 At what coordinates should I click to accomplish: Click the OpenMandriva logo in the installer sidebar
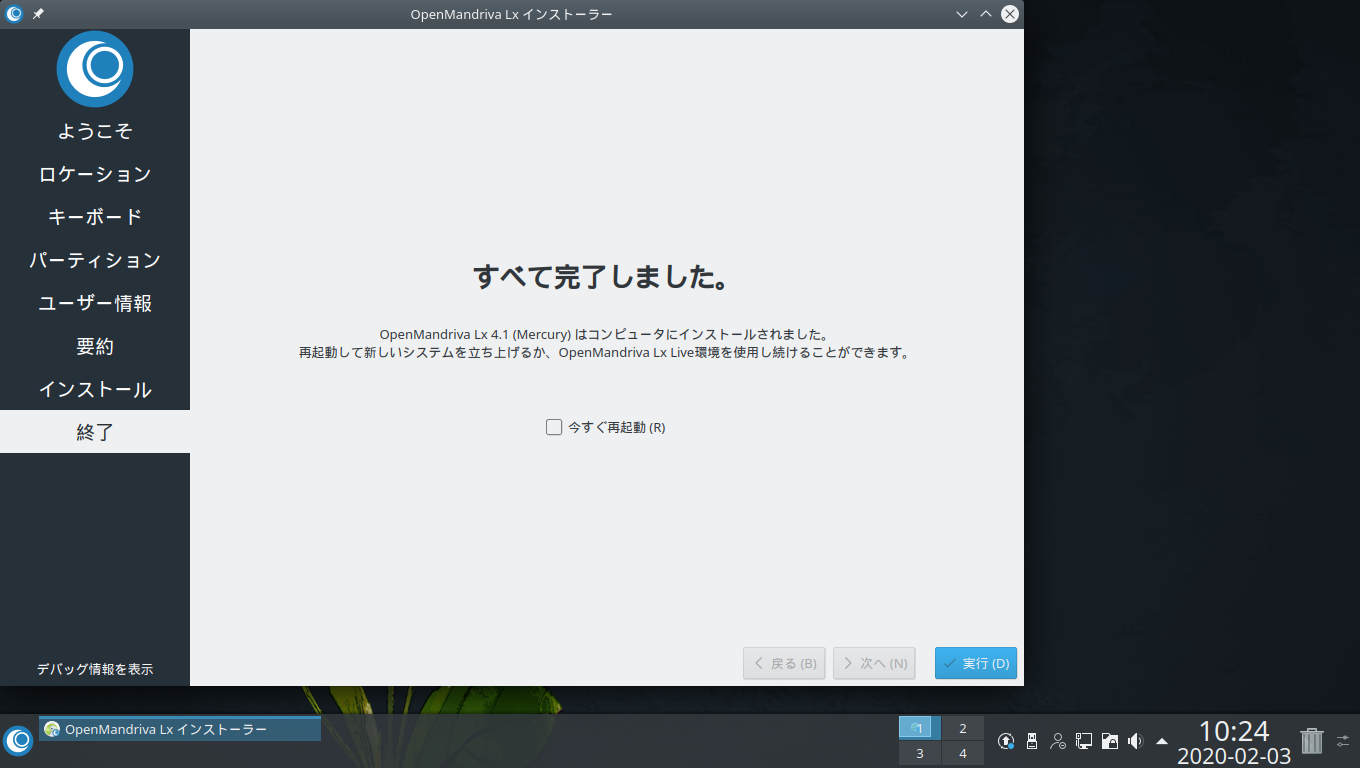95,69
